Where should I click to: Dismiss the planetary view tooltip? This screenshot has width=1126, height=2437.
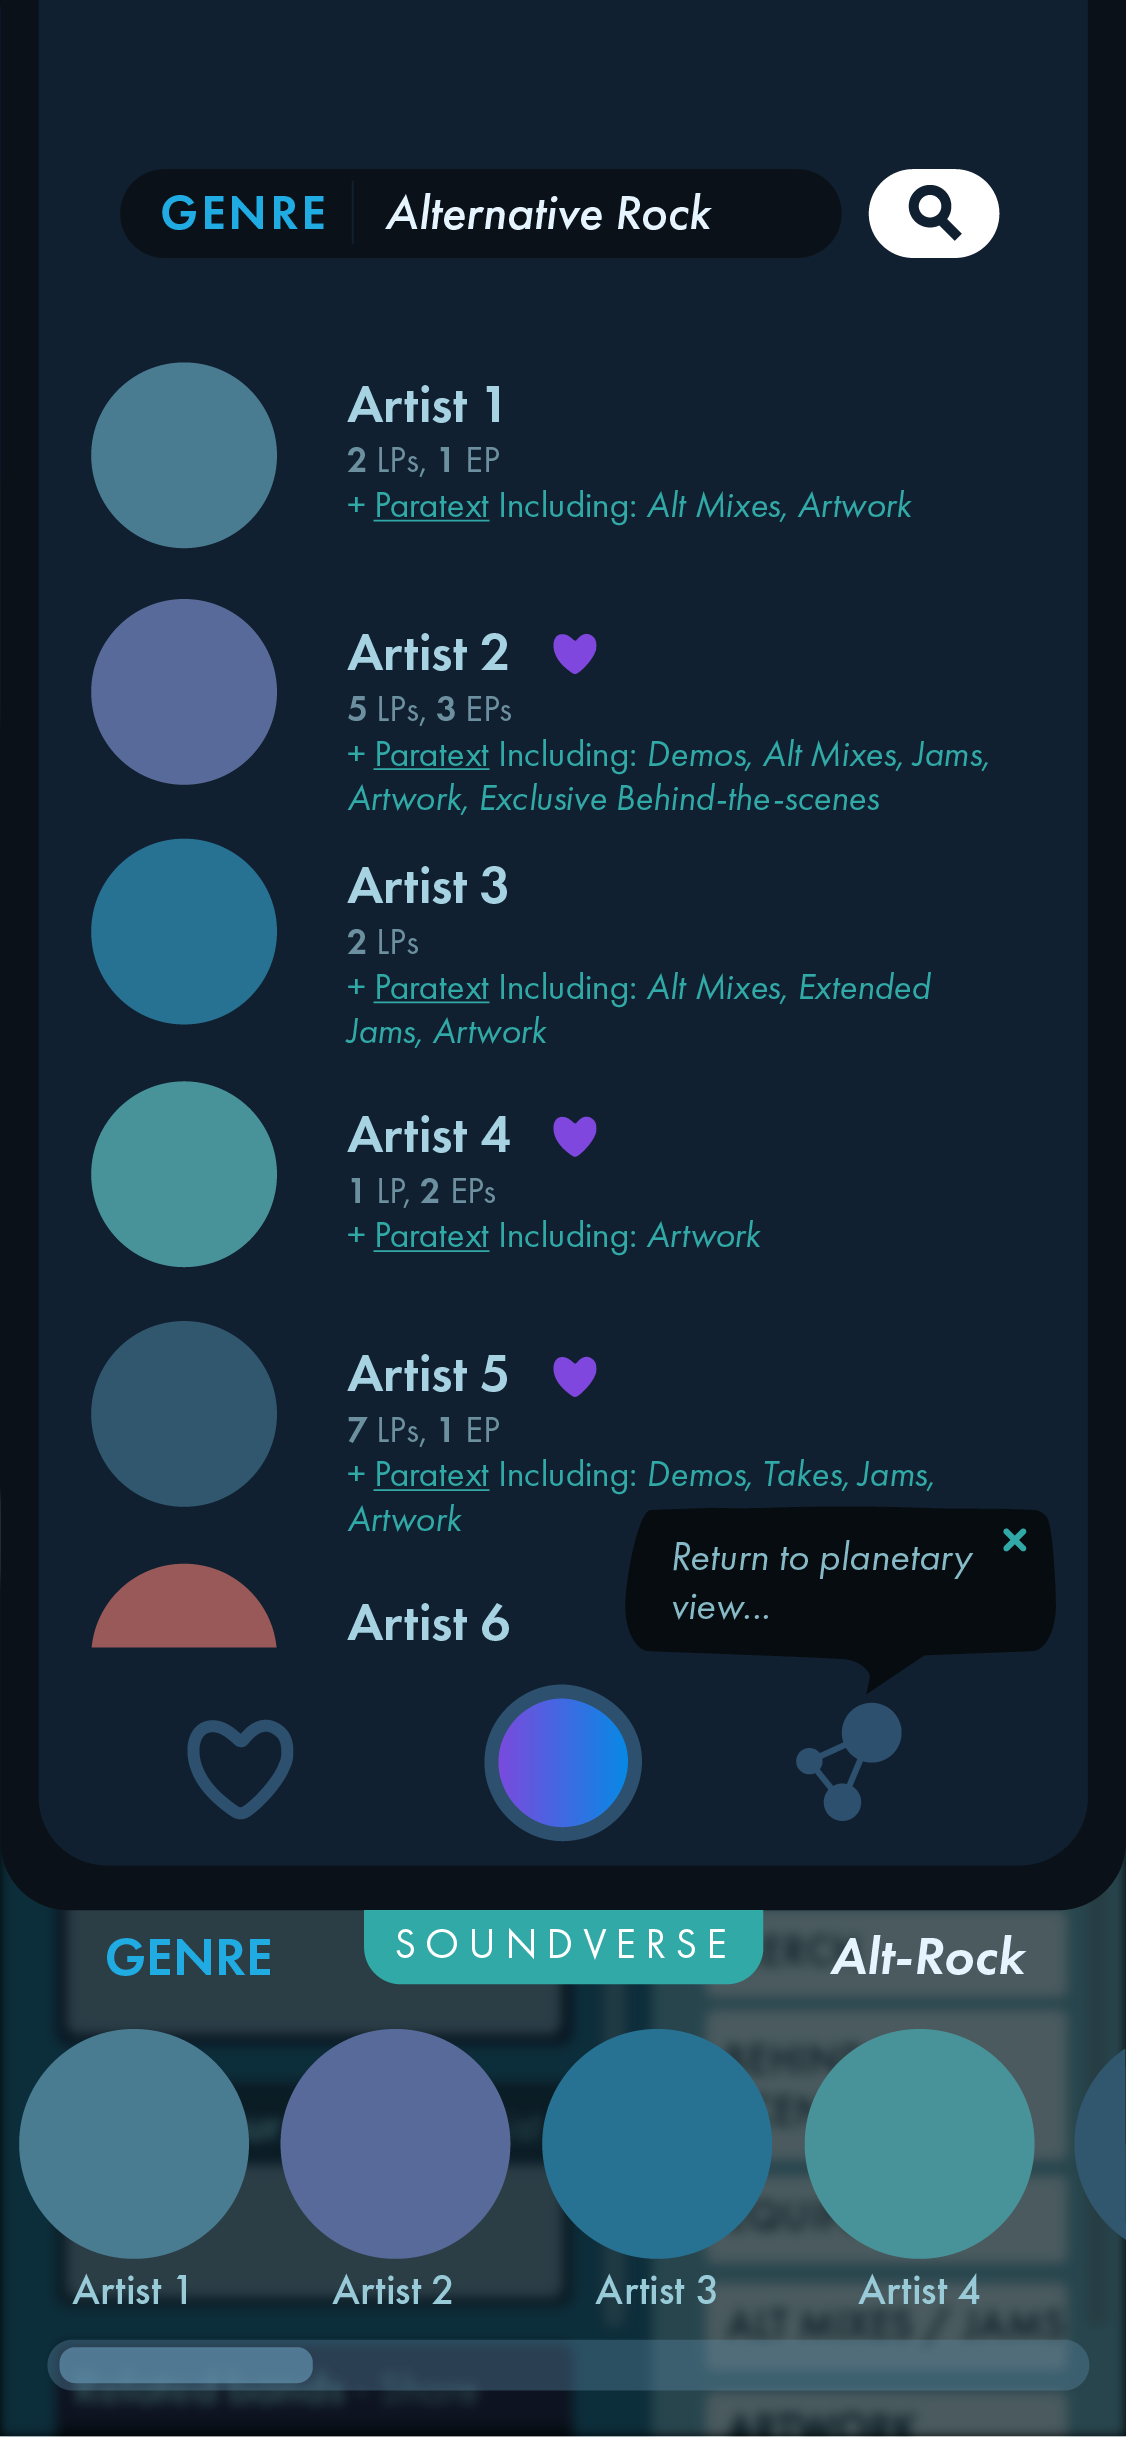click(1015, 1540)
